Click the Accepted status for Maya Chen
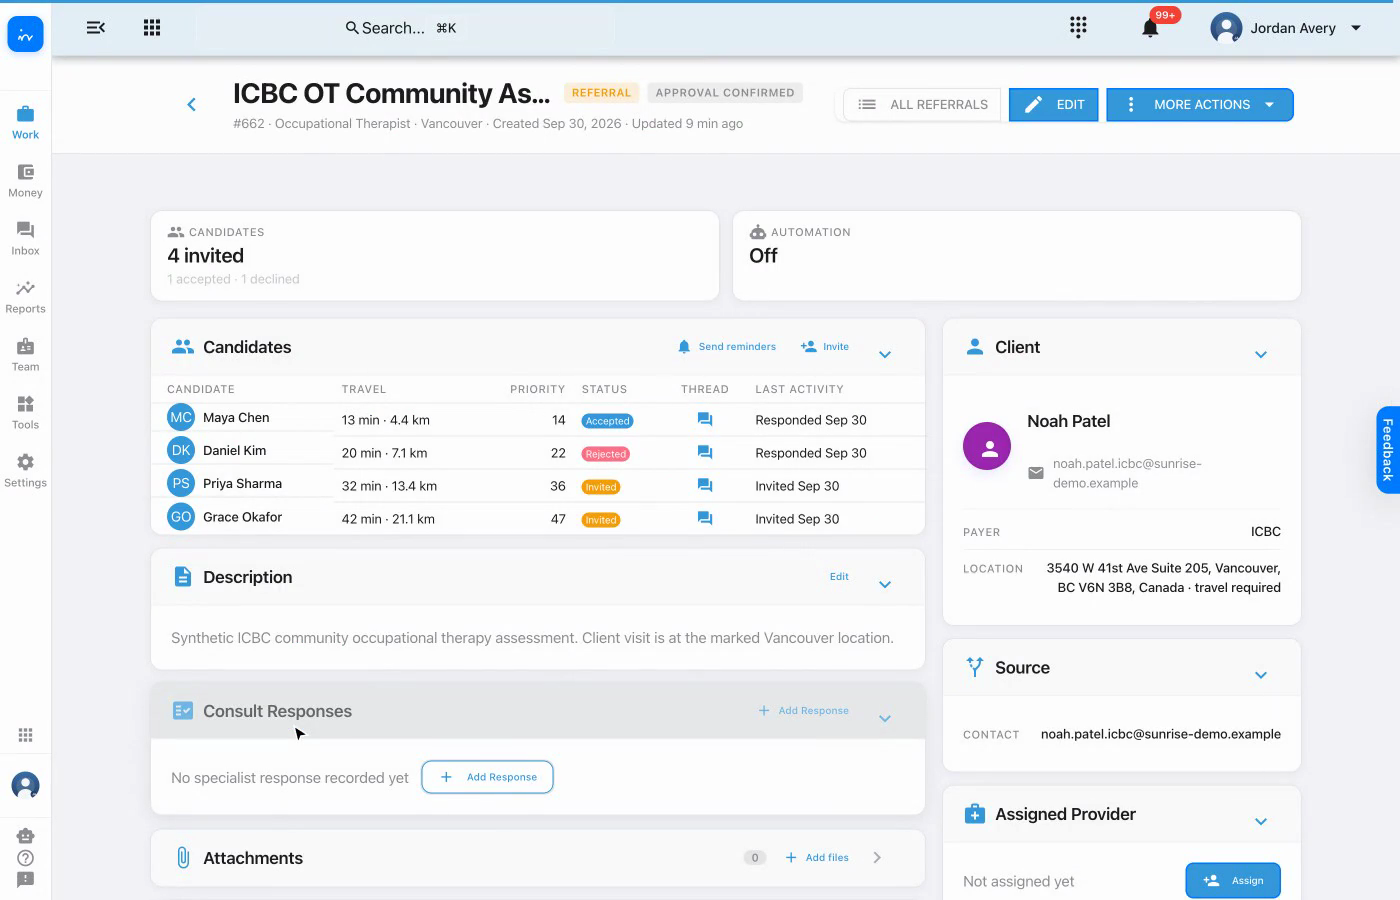The height and width of the screenshot is (900, 1400). pyautogui.click(x=607, y=421)
